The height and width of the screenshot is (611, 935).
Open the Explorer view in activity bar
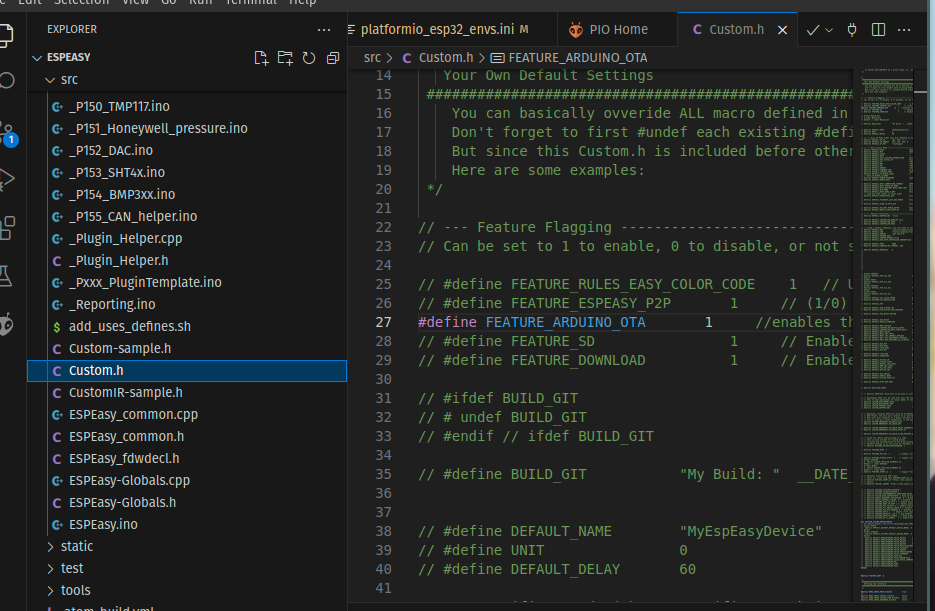[x=5, y=35]
